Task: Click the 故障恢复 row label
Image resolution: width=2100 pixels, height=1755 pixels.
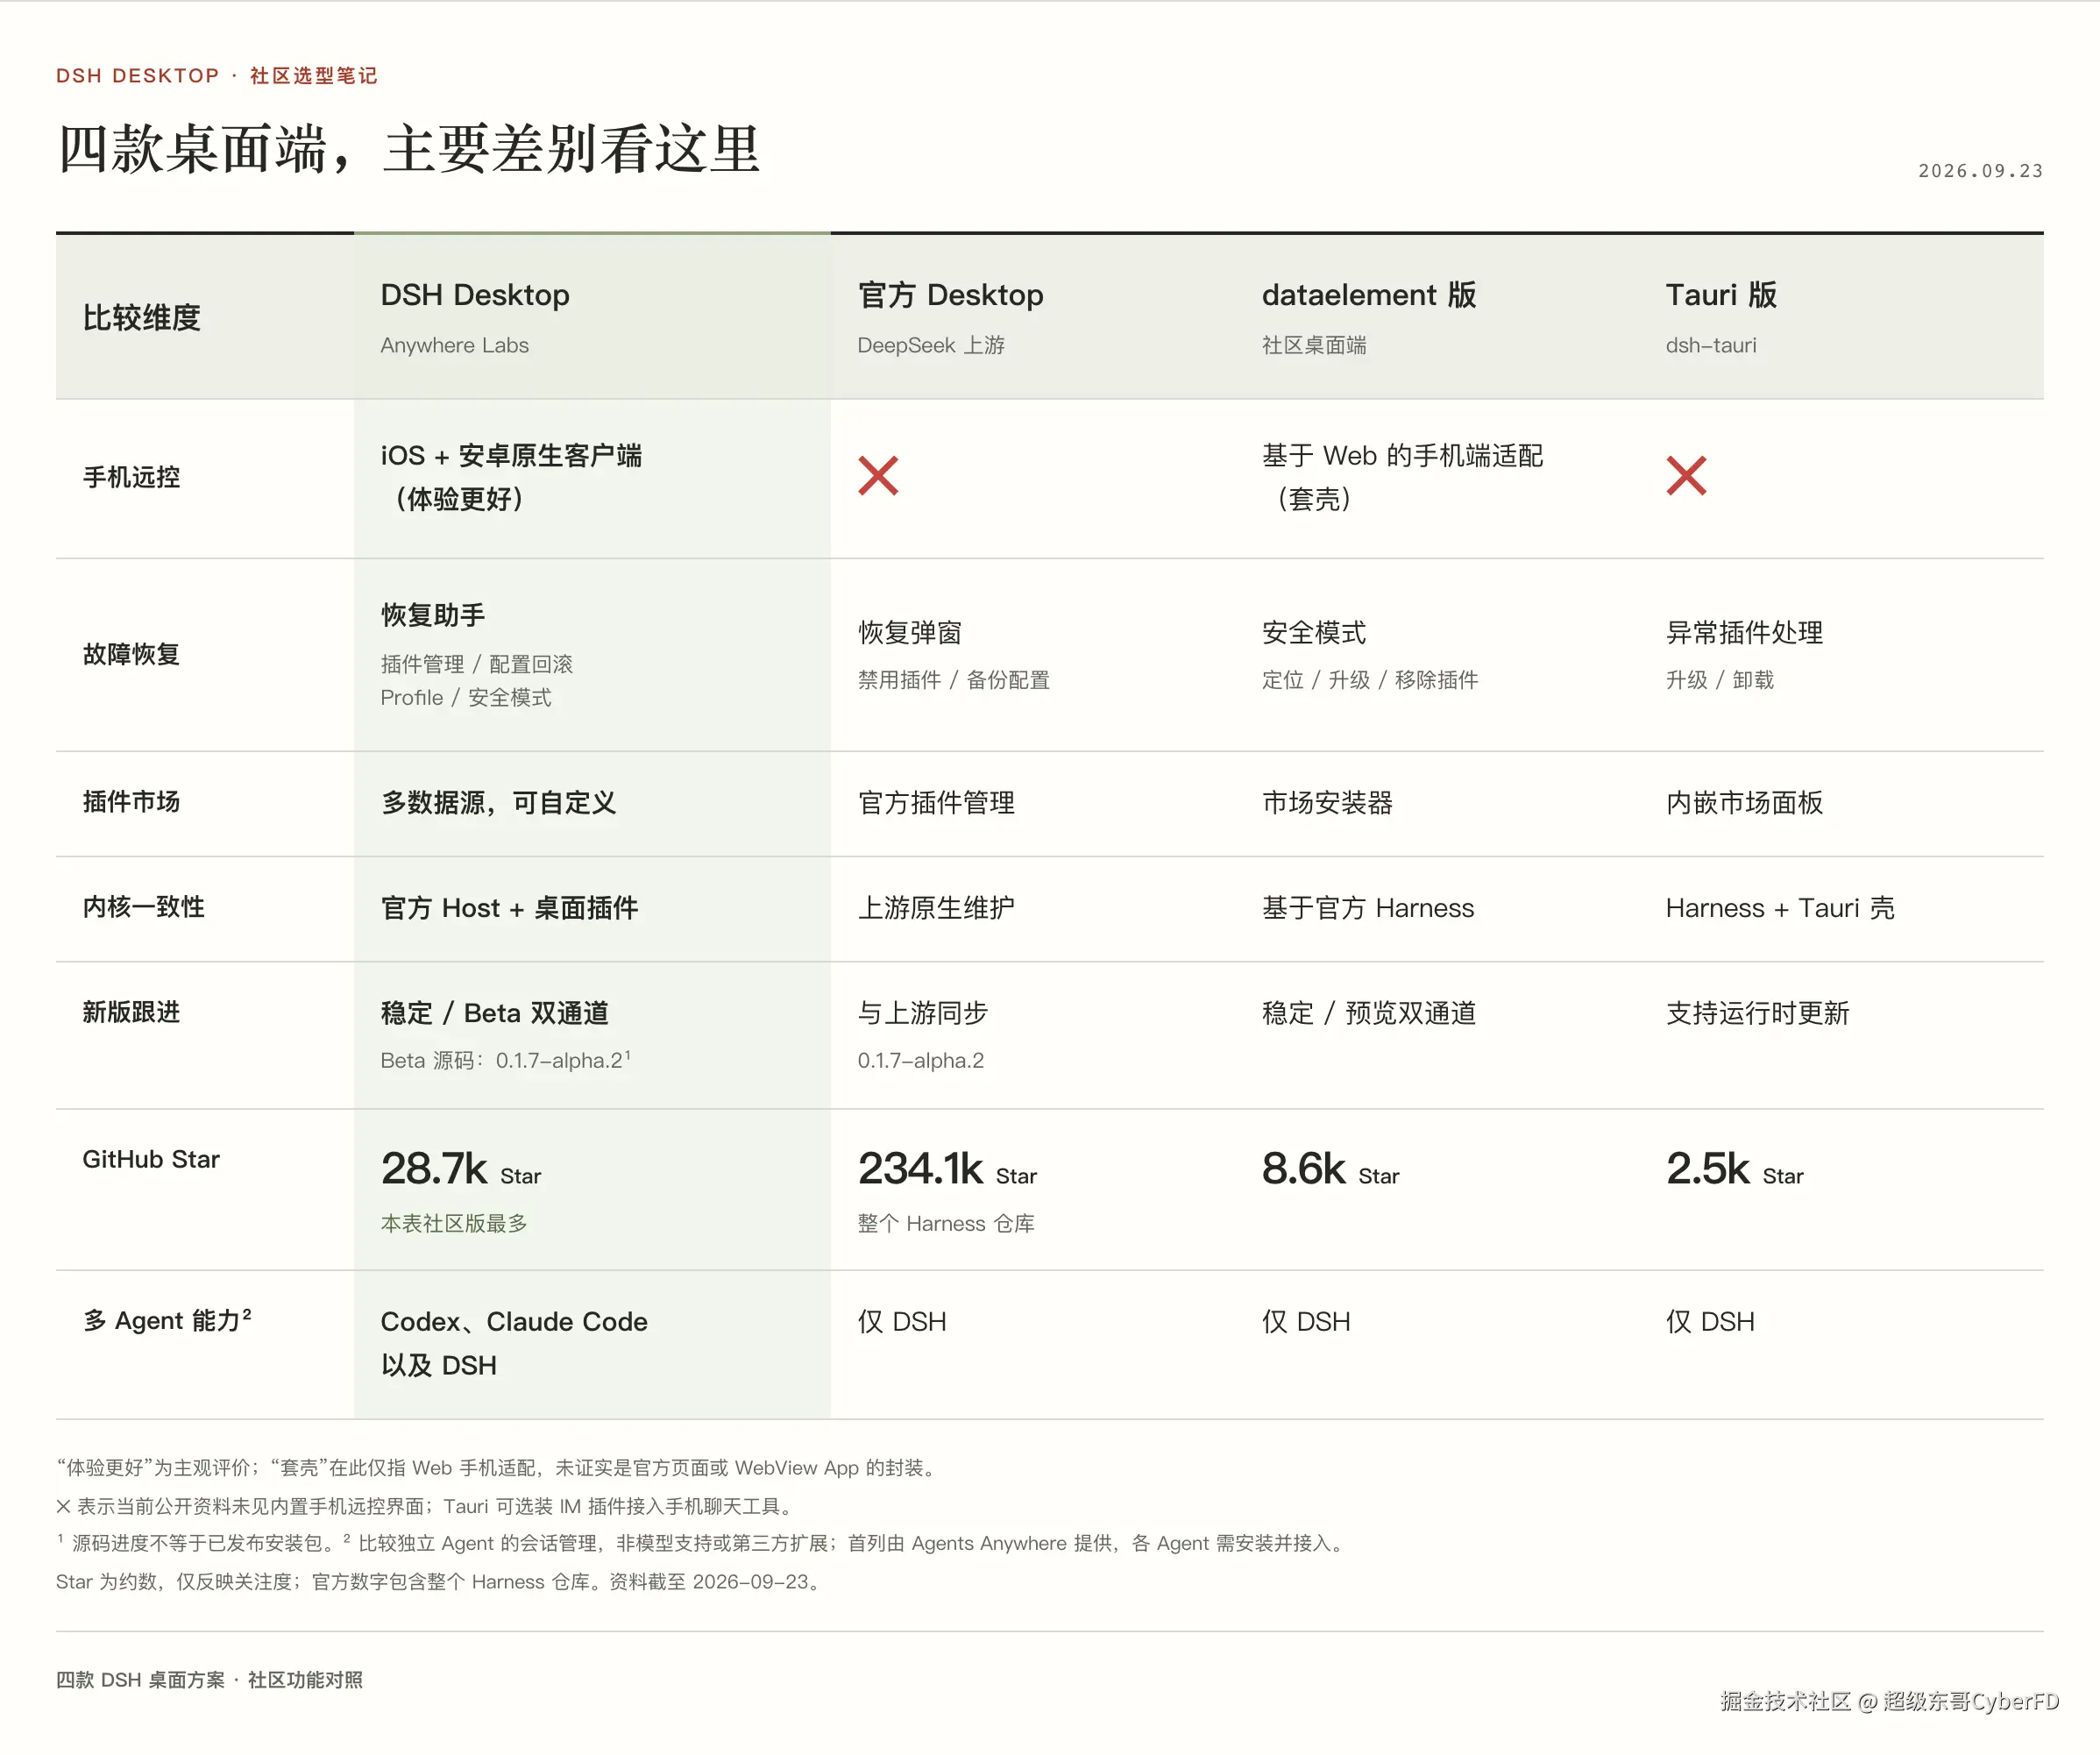Action: click(x=131, y=654)
